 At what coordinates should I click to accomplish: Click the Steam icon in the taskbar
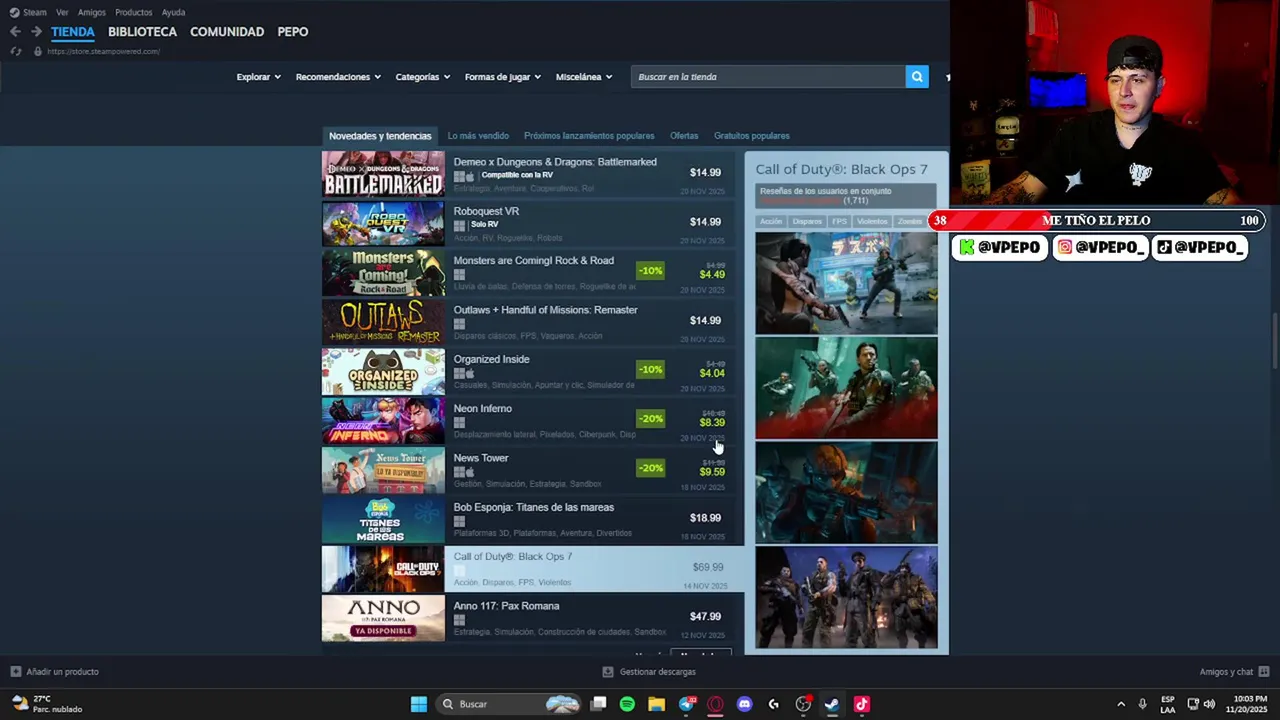click(x=832, y=704)
